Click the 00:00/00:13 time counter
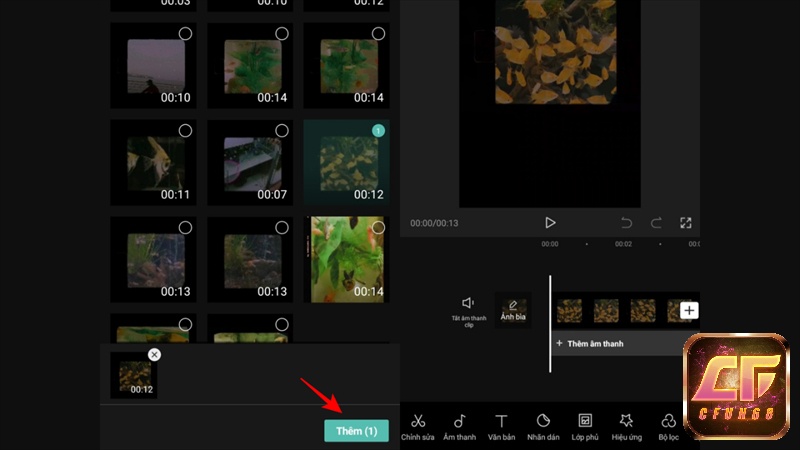The width and height of the screenshot is (800, 450). pos(434,223)
